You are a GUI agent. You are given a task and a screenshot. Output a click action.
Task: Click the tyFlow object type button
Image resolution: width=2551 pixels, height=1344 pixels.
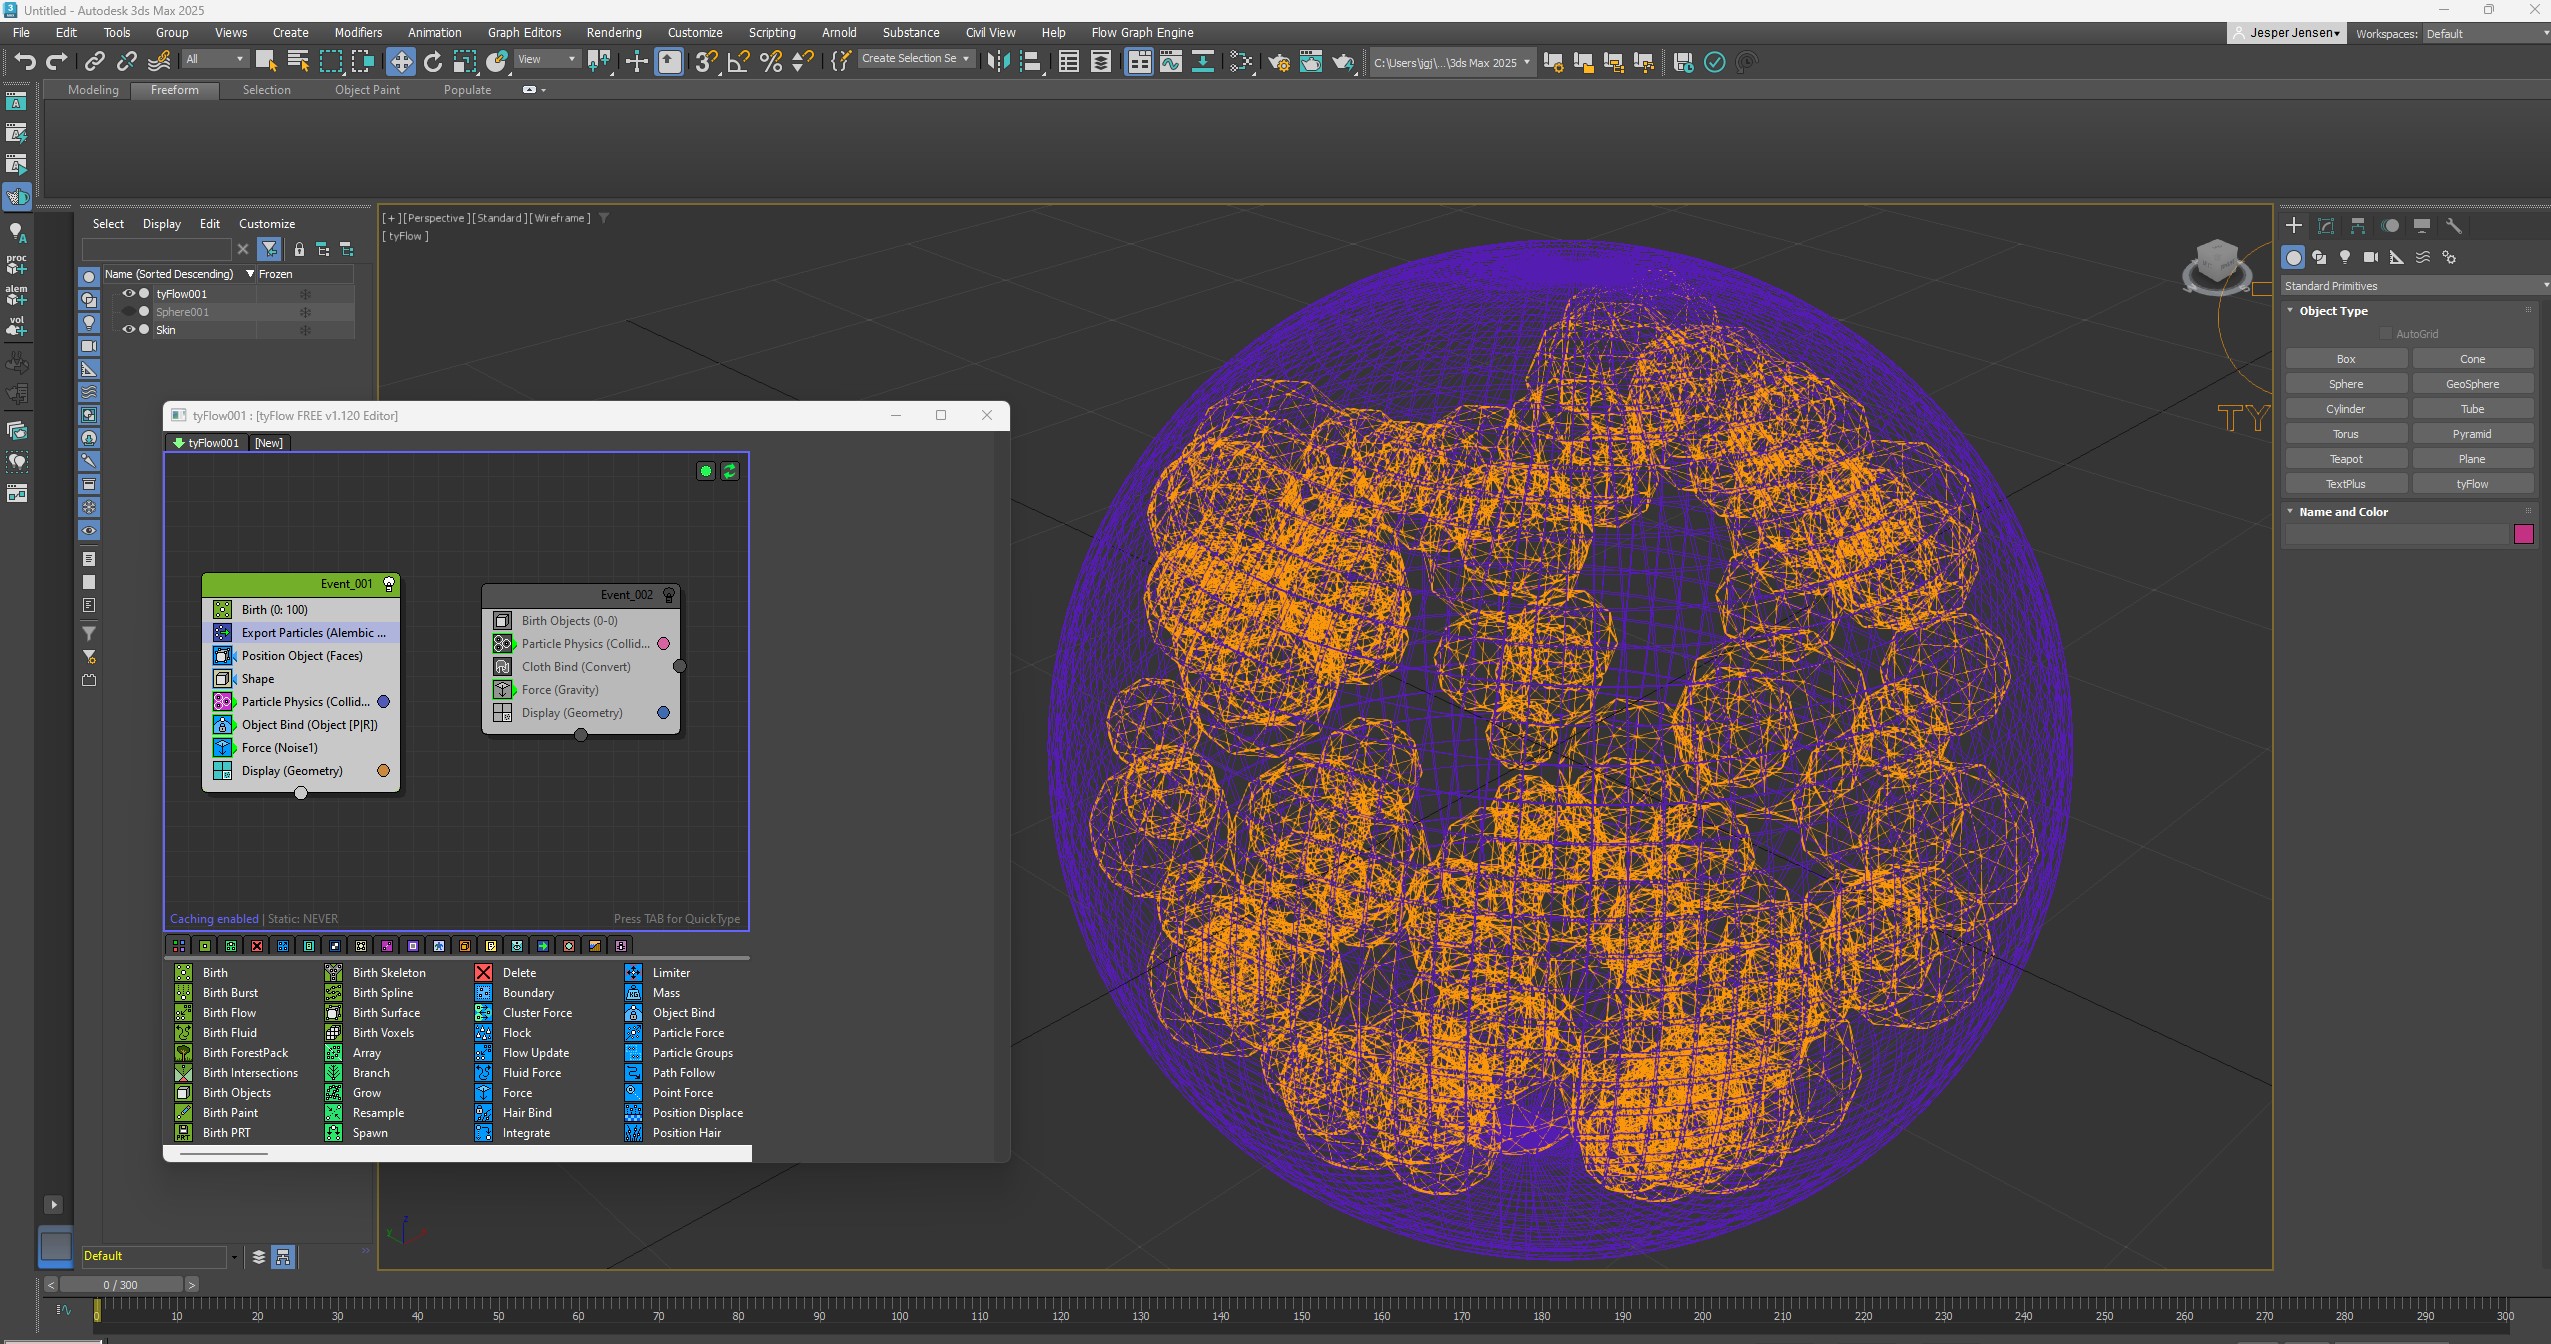click(x=2471, y=484)
